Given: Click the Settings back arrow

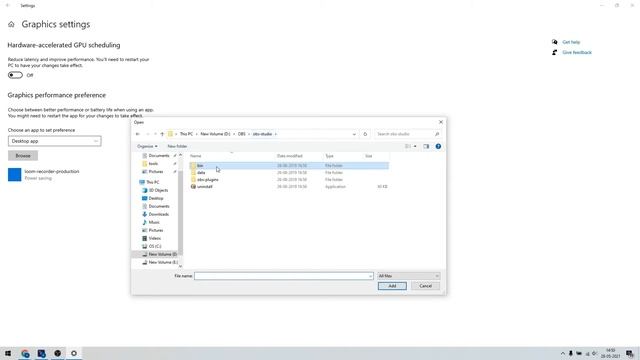Looking at the screenshot, I should point(8,6).
